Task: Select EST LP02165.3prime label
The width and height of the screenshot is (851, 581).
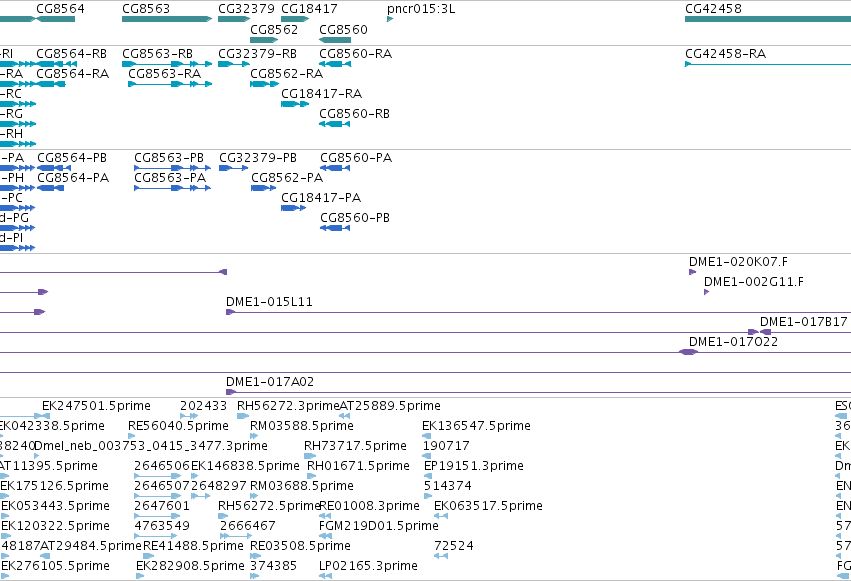Action: point(369,566)
